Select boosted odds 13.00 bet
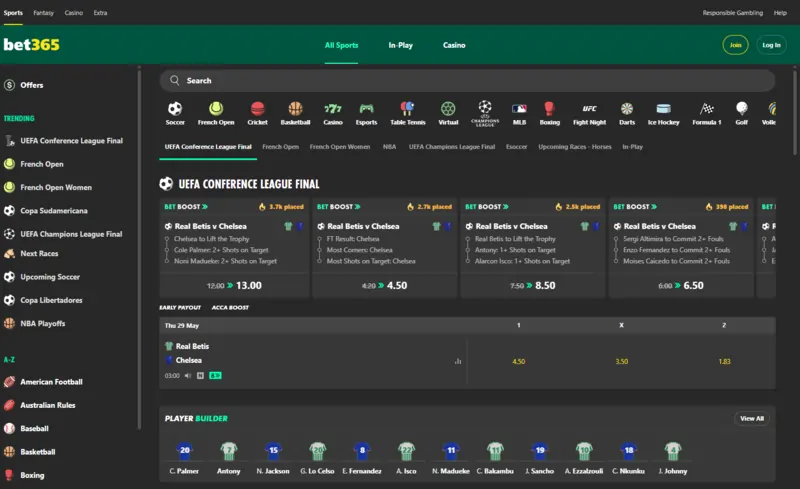This screenshot has height=489, width=800. 234,286
